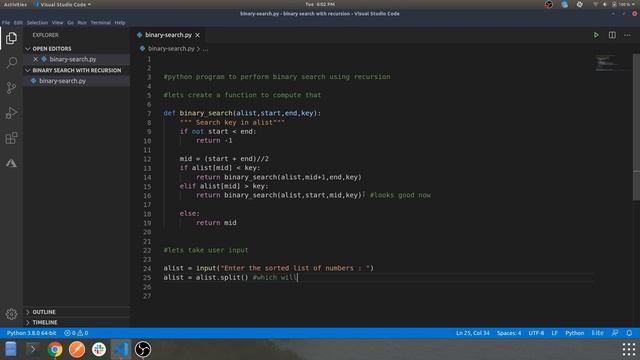
Task: Run Python file with the play icon
Action: [596, 35]
